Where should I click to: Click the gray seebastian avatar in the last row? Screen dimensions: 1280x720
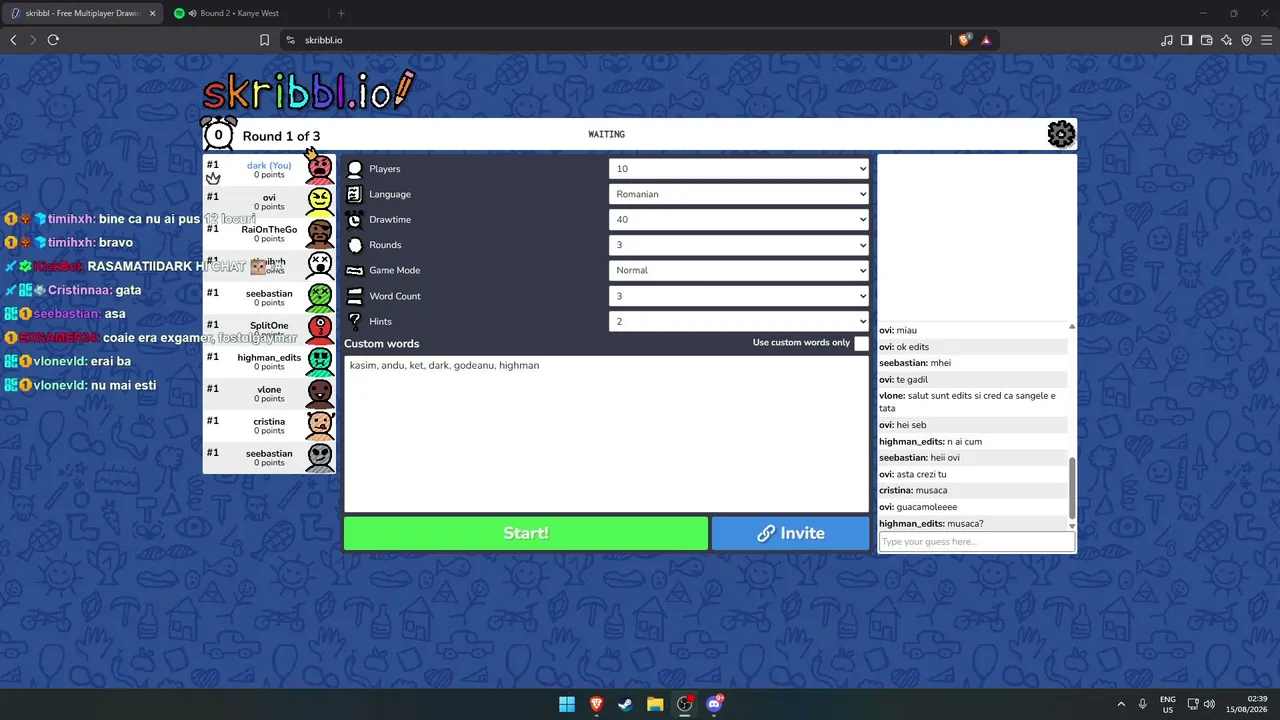(320, 458)
